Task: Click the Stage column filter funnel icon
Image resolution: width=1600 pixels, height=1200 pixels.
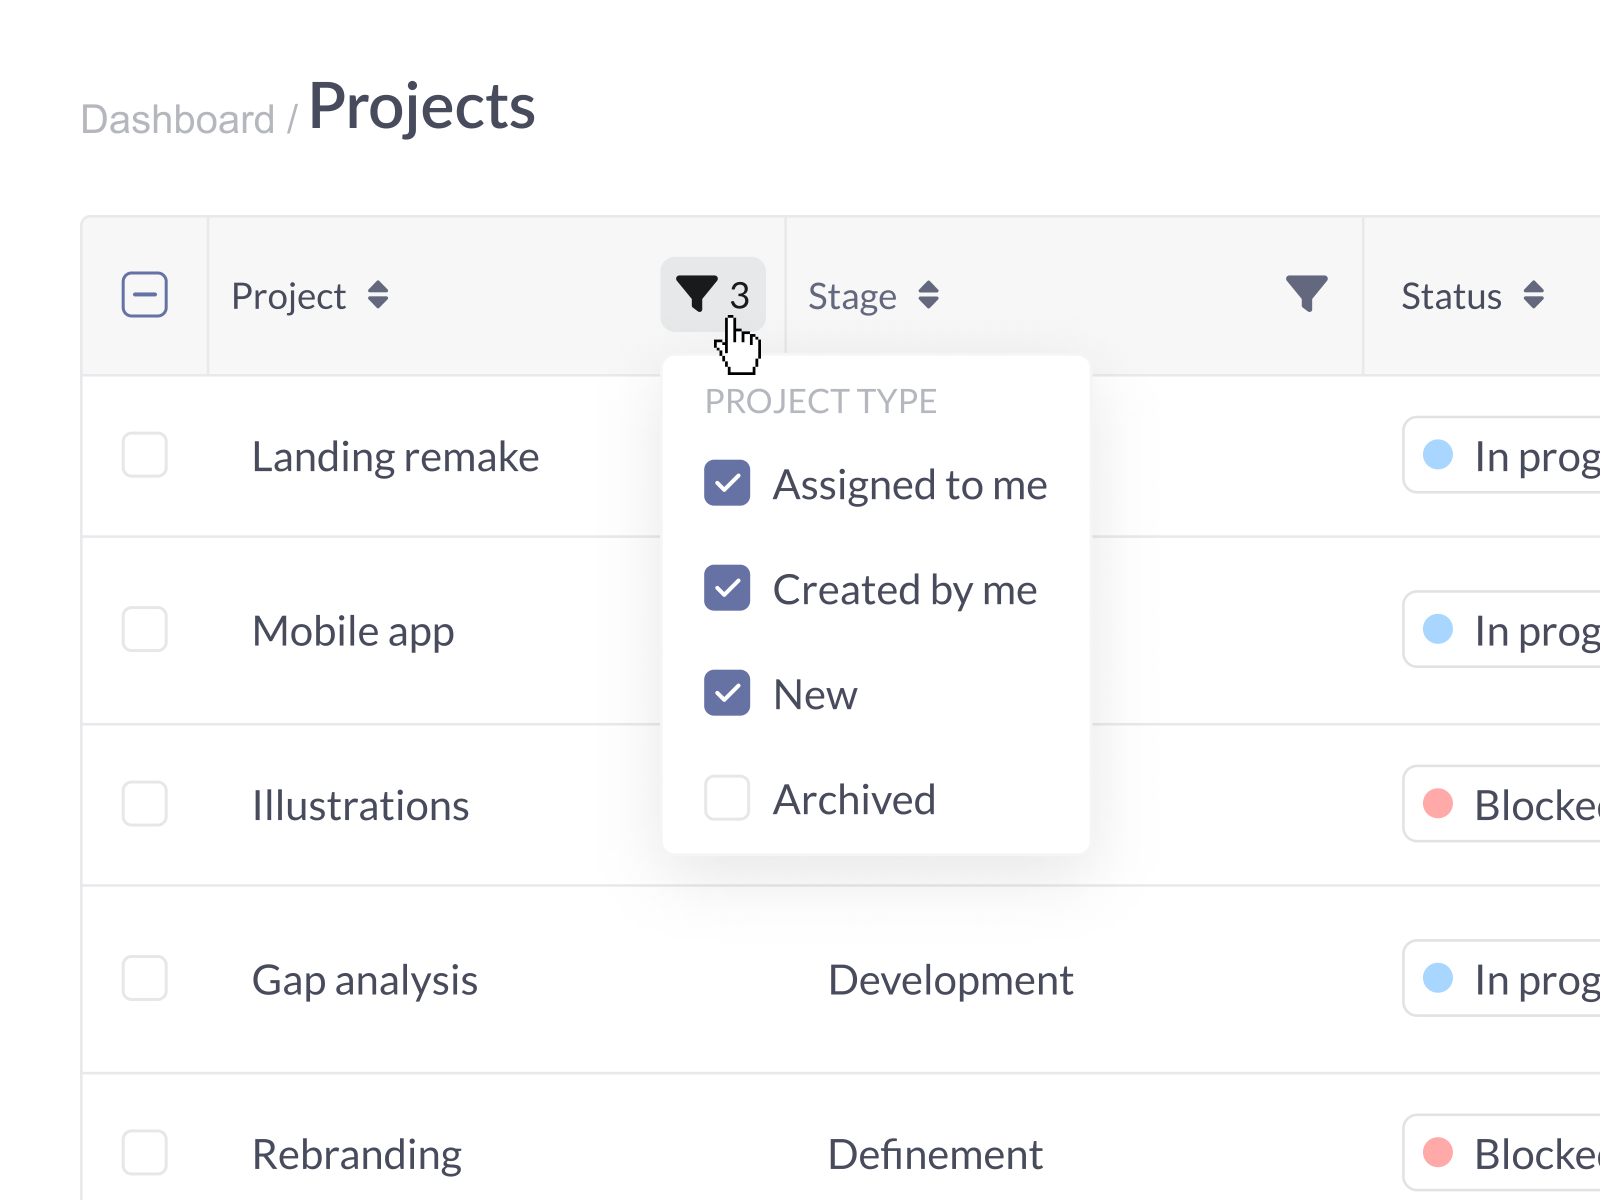Action: click(1307, 293)
